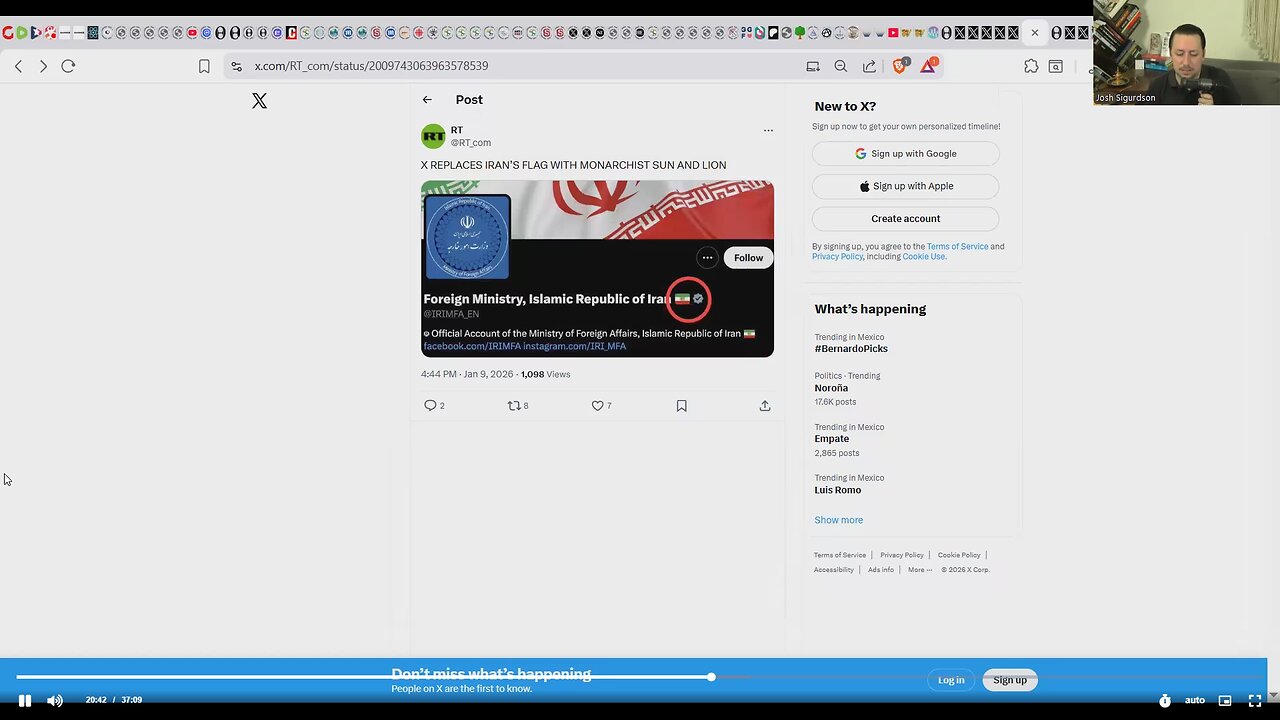Click browser forward arrow

coord(43,66)
